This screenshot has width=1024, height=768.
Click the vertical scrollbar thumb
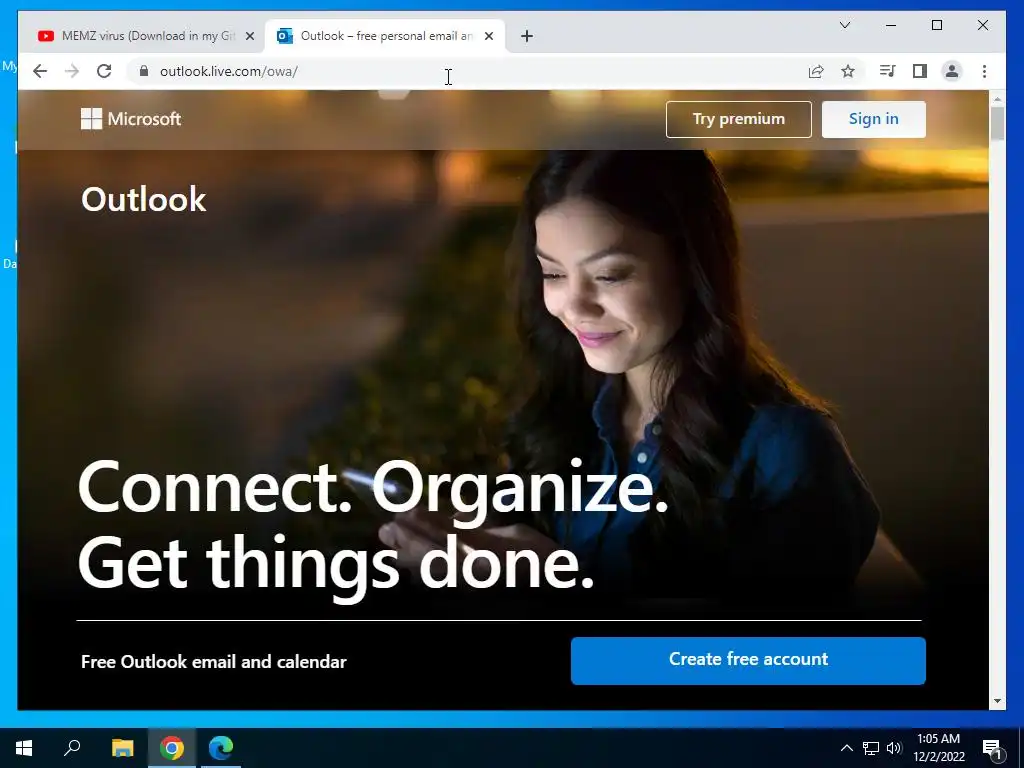997,123
